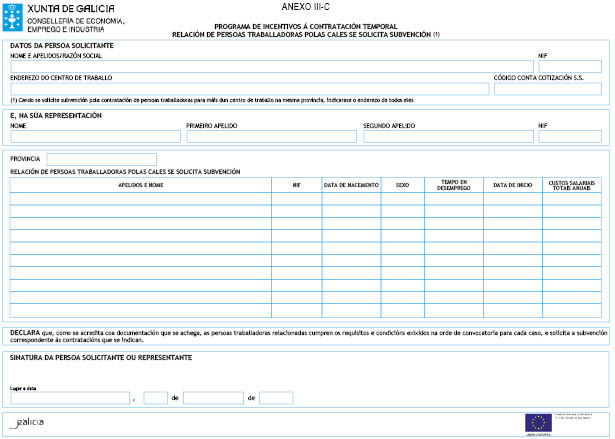The height and width of the screenshot is (439, 615).
Task: Click the 'DATOS DA PERSOA SOLICITANTE' section heading
Action: 62,46
